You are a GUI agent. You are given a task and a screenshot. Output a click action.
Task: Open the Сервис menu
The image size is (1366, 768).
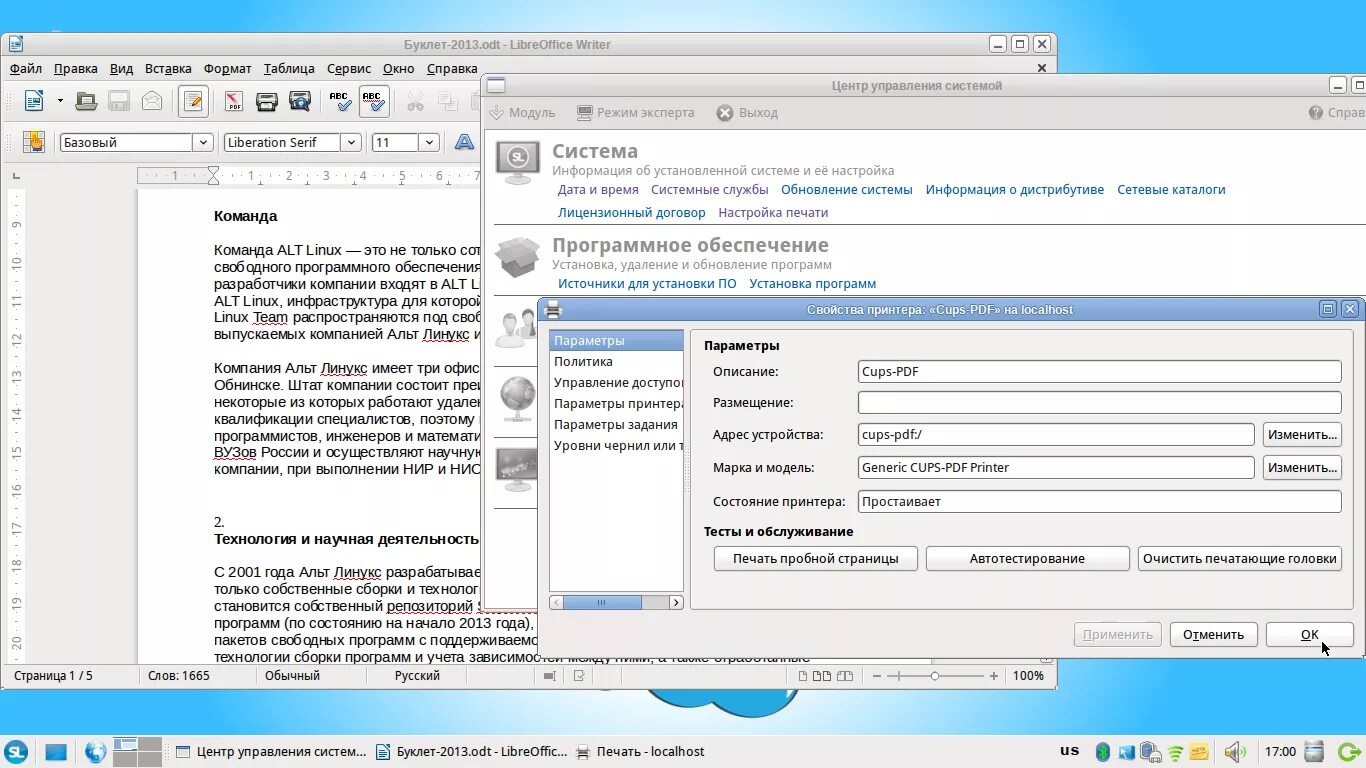[x=349, y=69]
